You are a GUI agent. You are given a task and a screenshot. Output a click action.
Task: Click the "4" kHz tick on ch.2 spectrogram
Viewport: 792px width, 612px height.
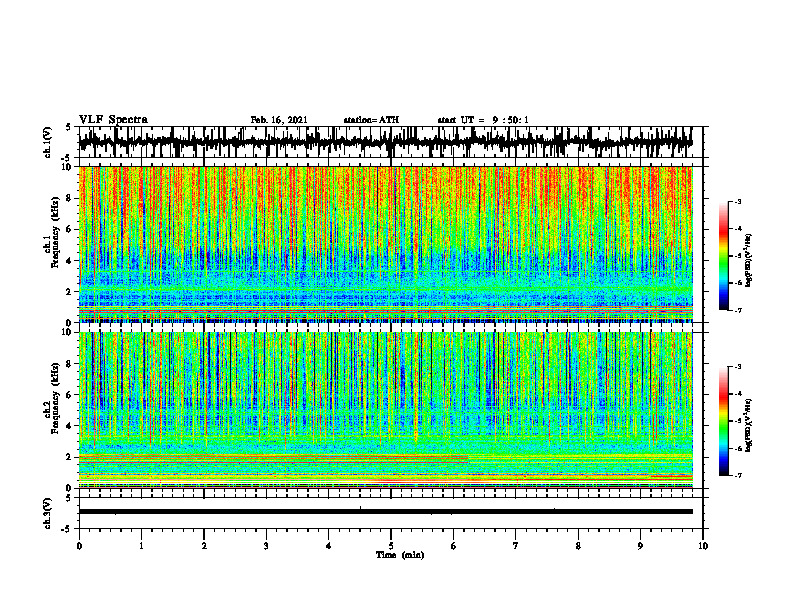click(69, 426)
